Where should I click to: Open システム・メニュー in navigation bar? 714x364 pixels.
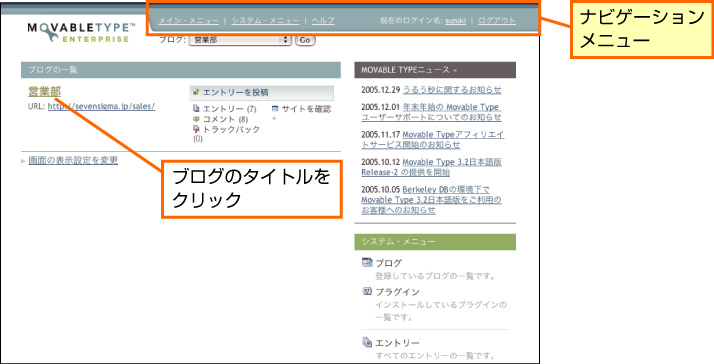pos(265,21)
